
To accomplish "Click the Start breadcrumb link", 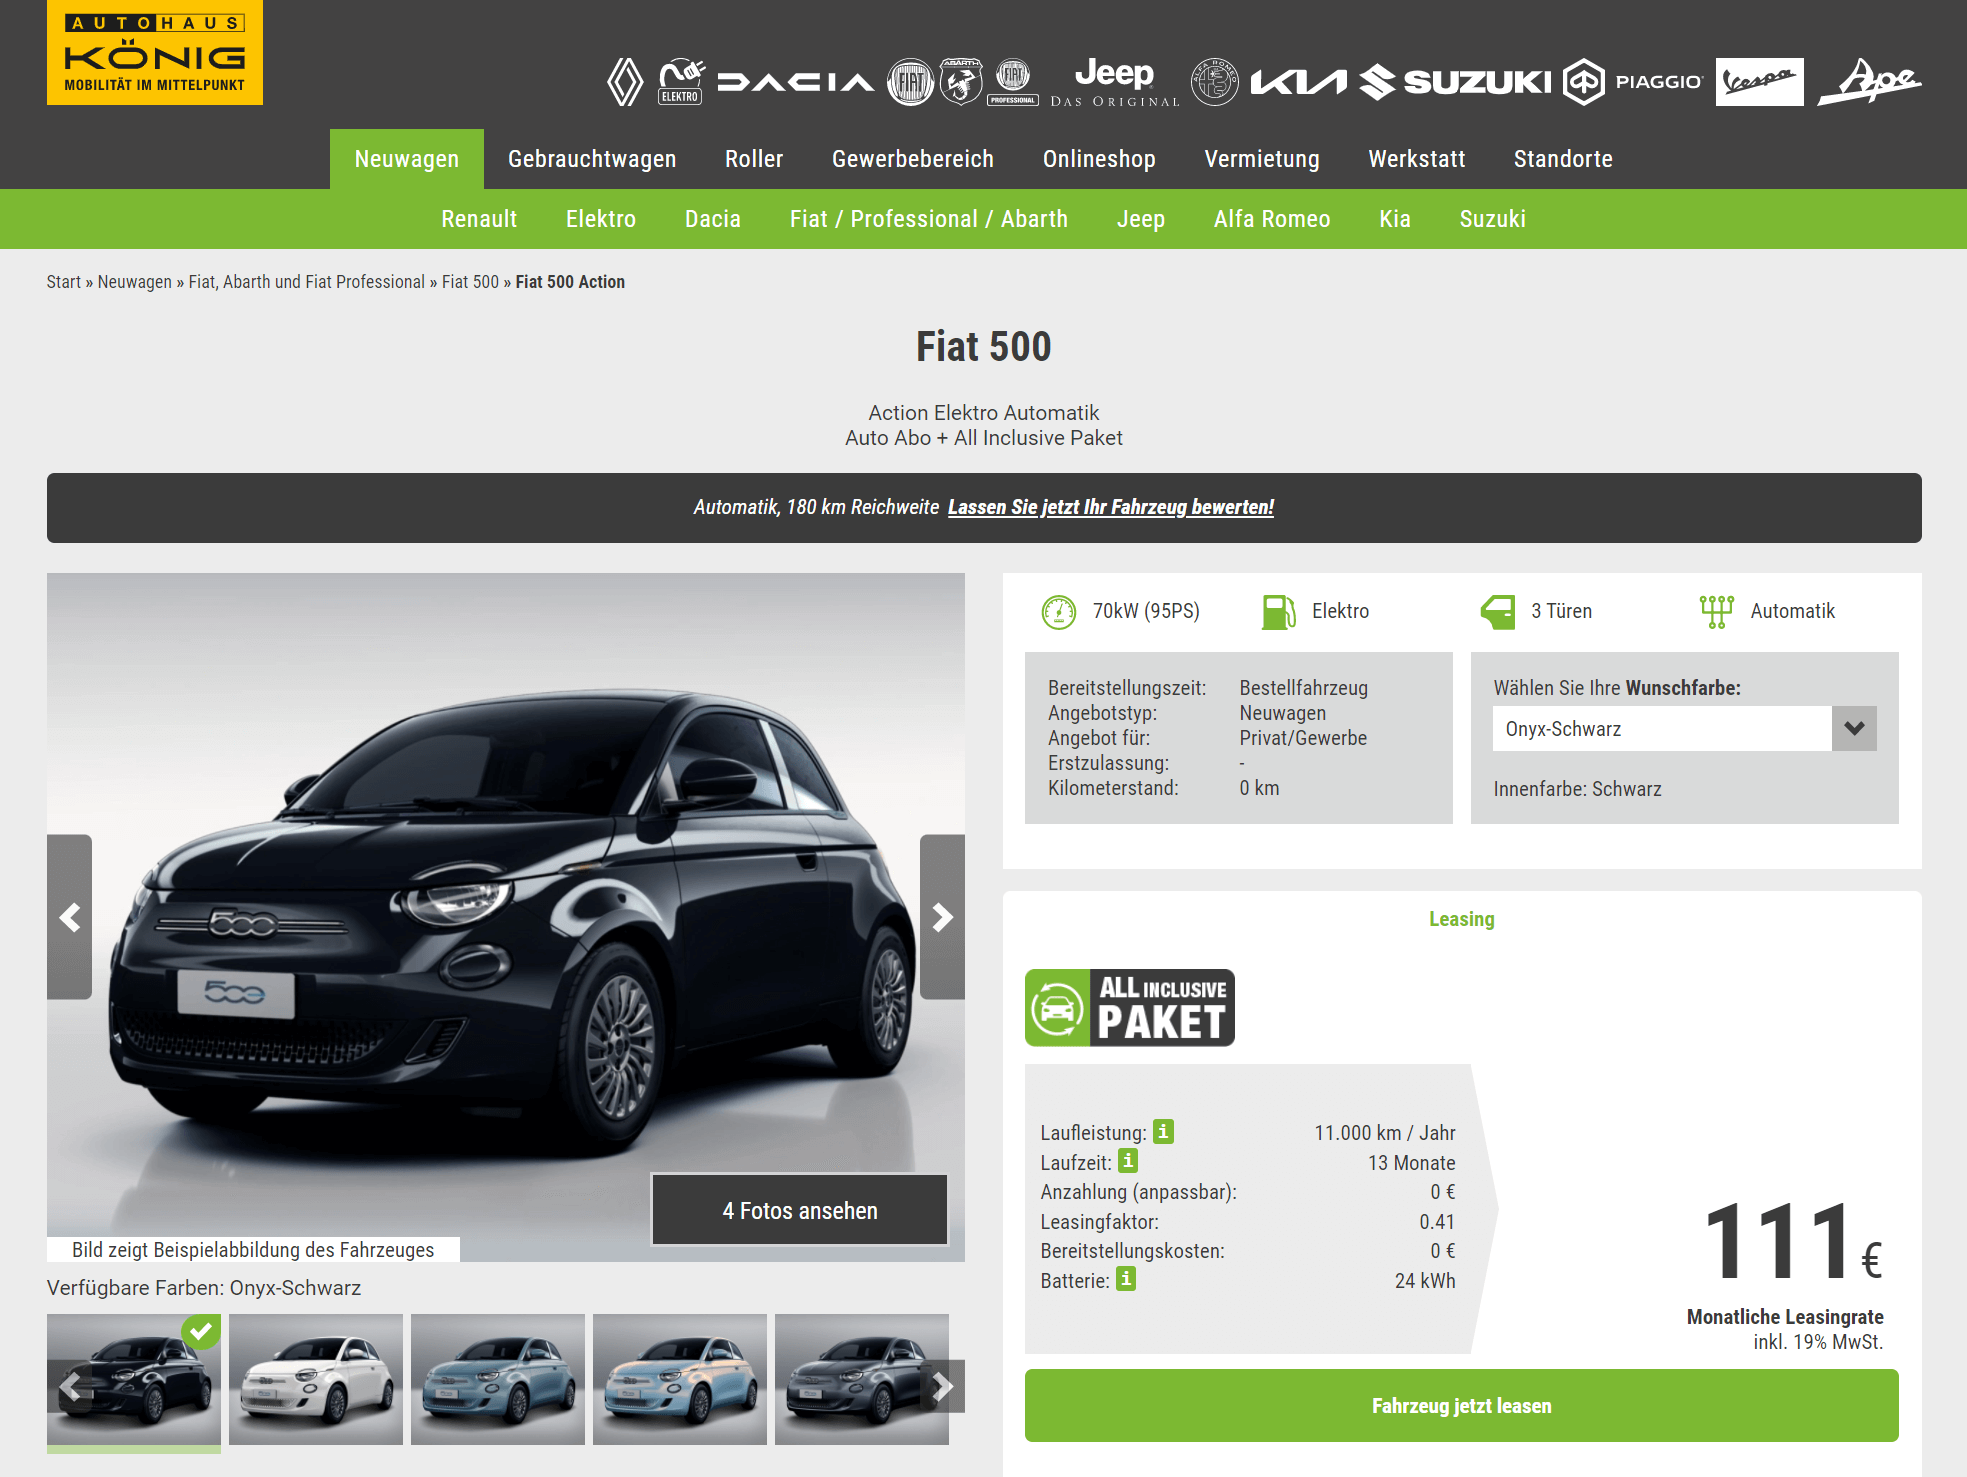I will [64, 282].
